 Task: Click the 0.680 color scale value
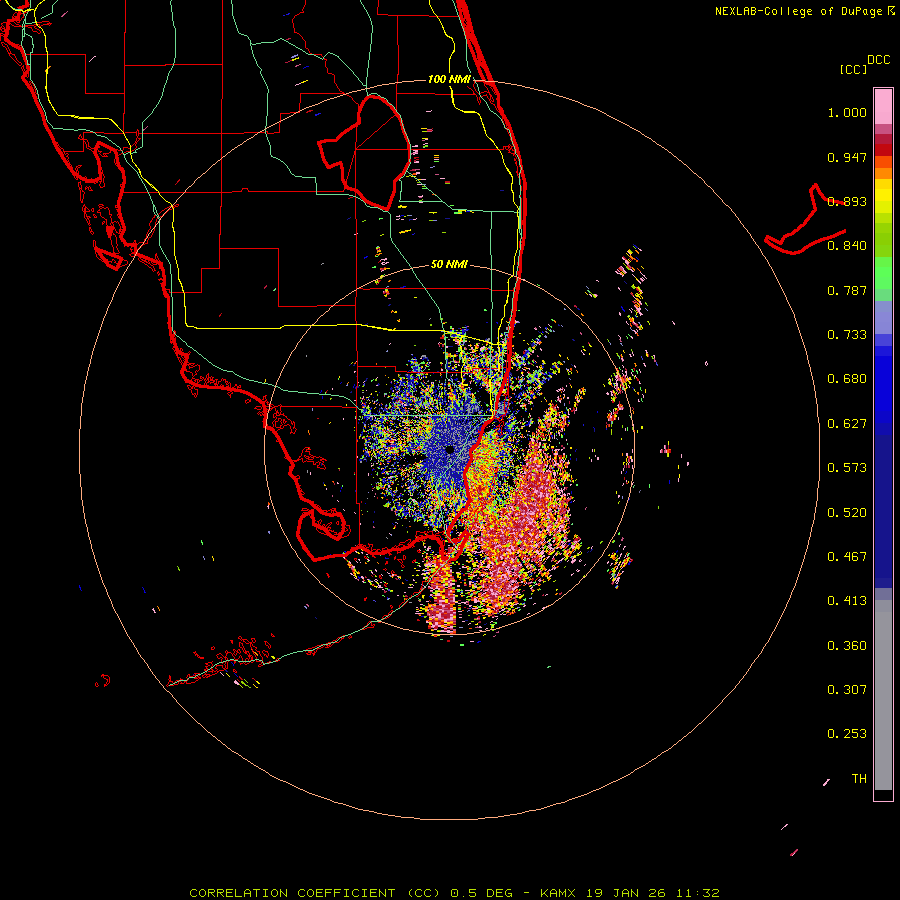pos(847,379)
